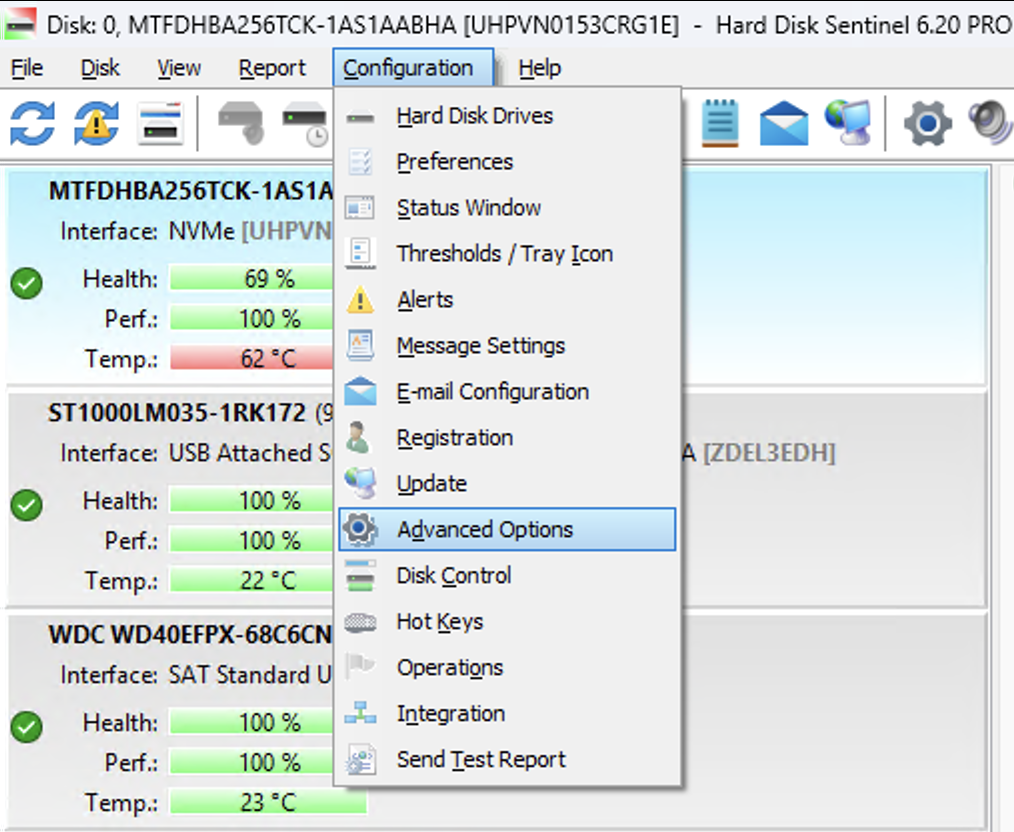1014x832 pixels.
Task: Click the disk surface test toolbar icon
Action: click(x=241, y=123)
